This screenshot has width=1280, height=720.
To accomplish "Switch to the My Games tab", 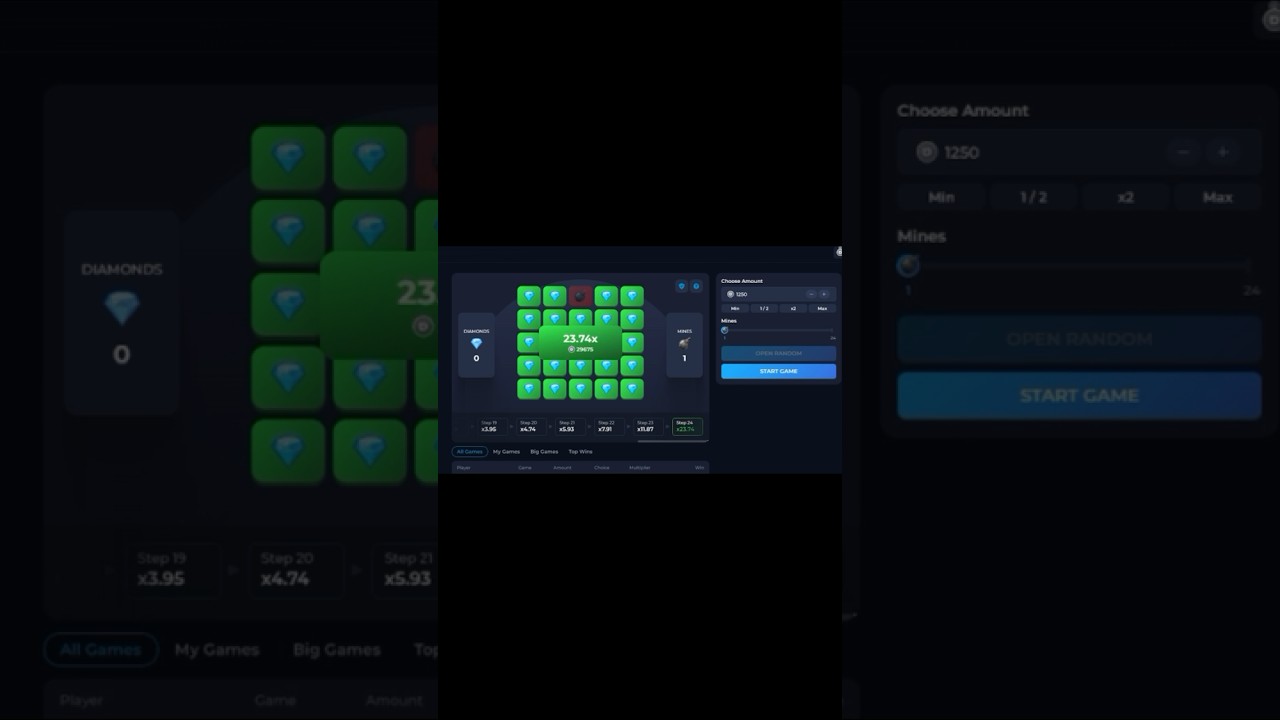I will click(x=506, y=452).
